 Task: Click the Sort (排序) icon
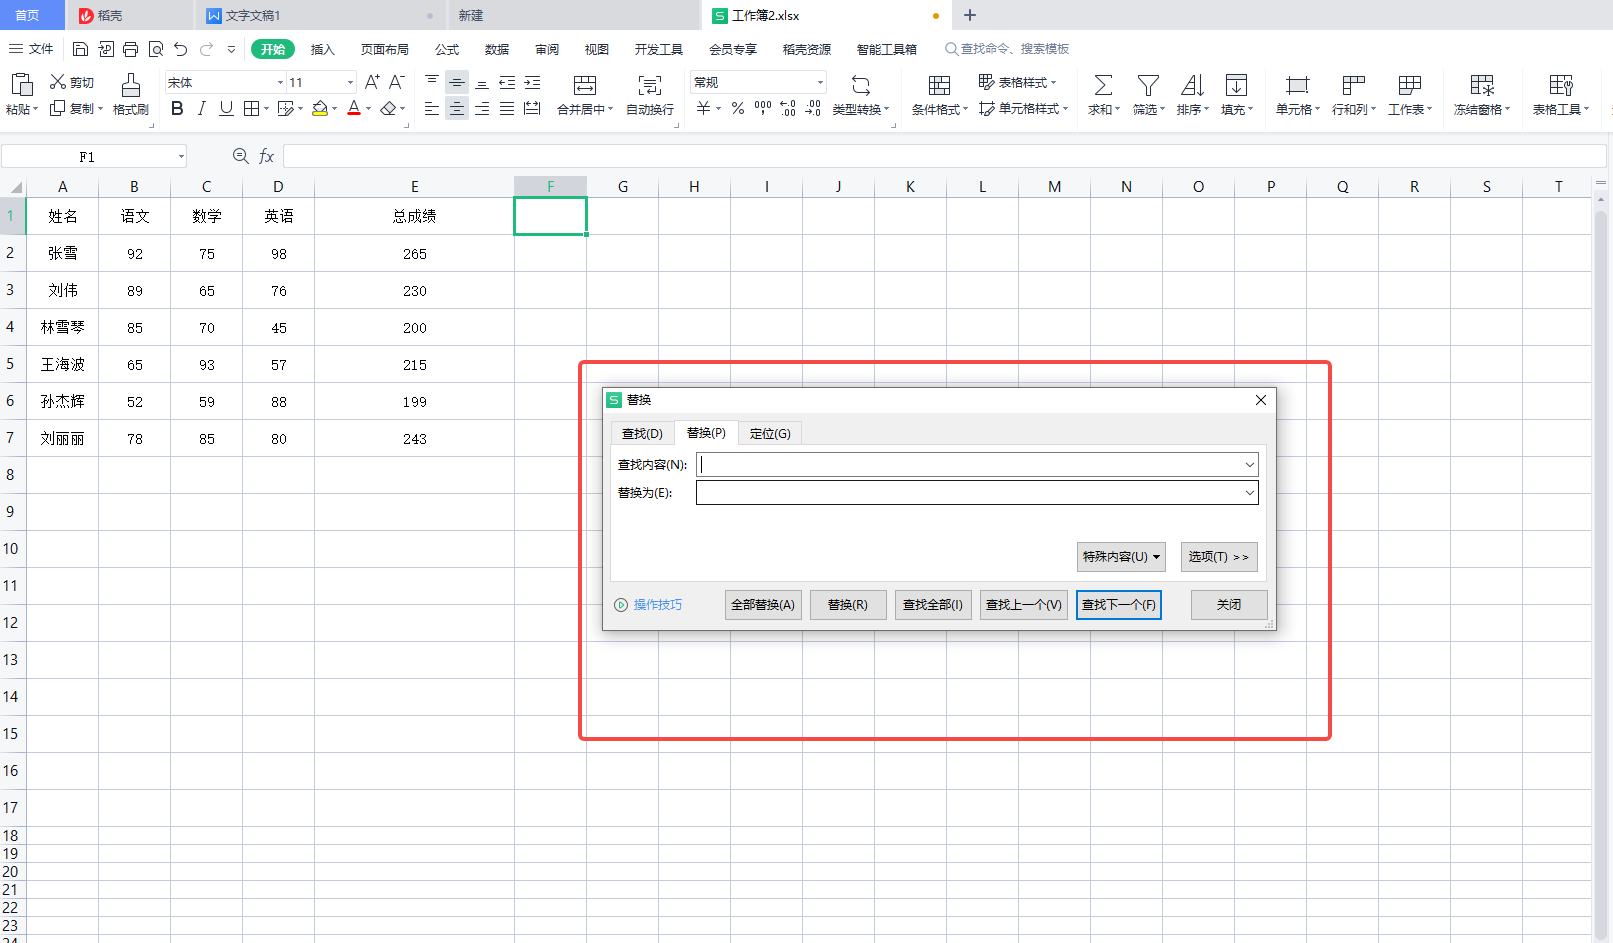(1192, 85)
